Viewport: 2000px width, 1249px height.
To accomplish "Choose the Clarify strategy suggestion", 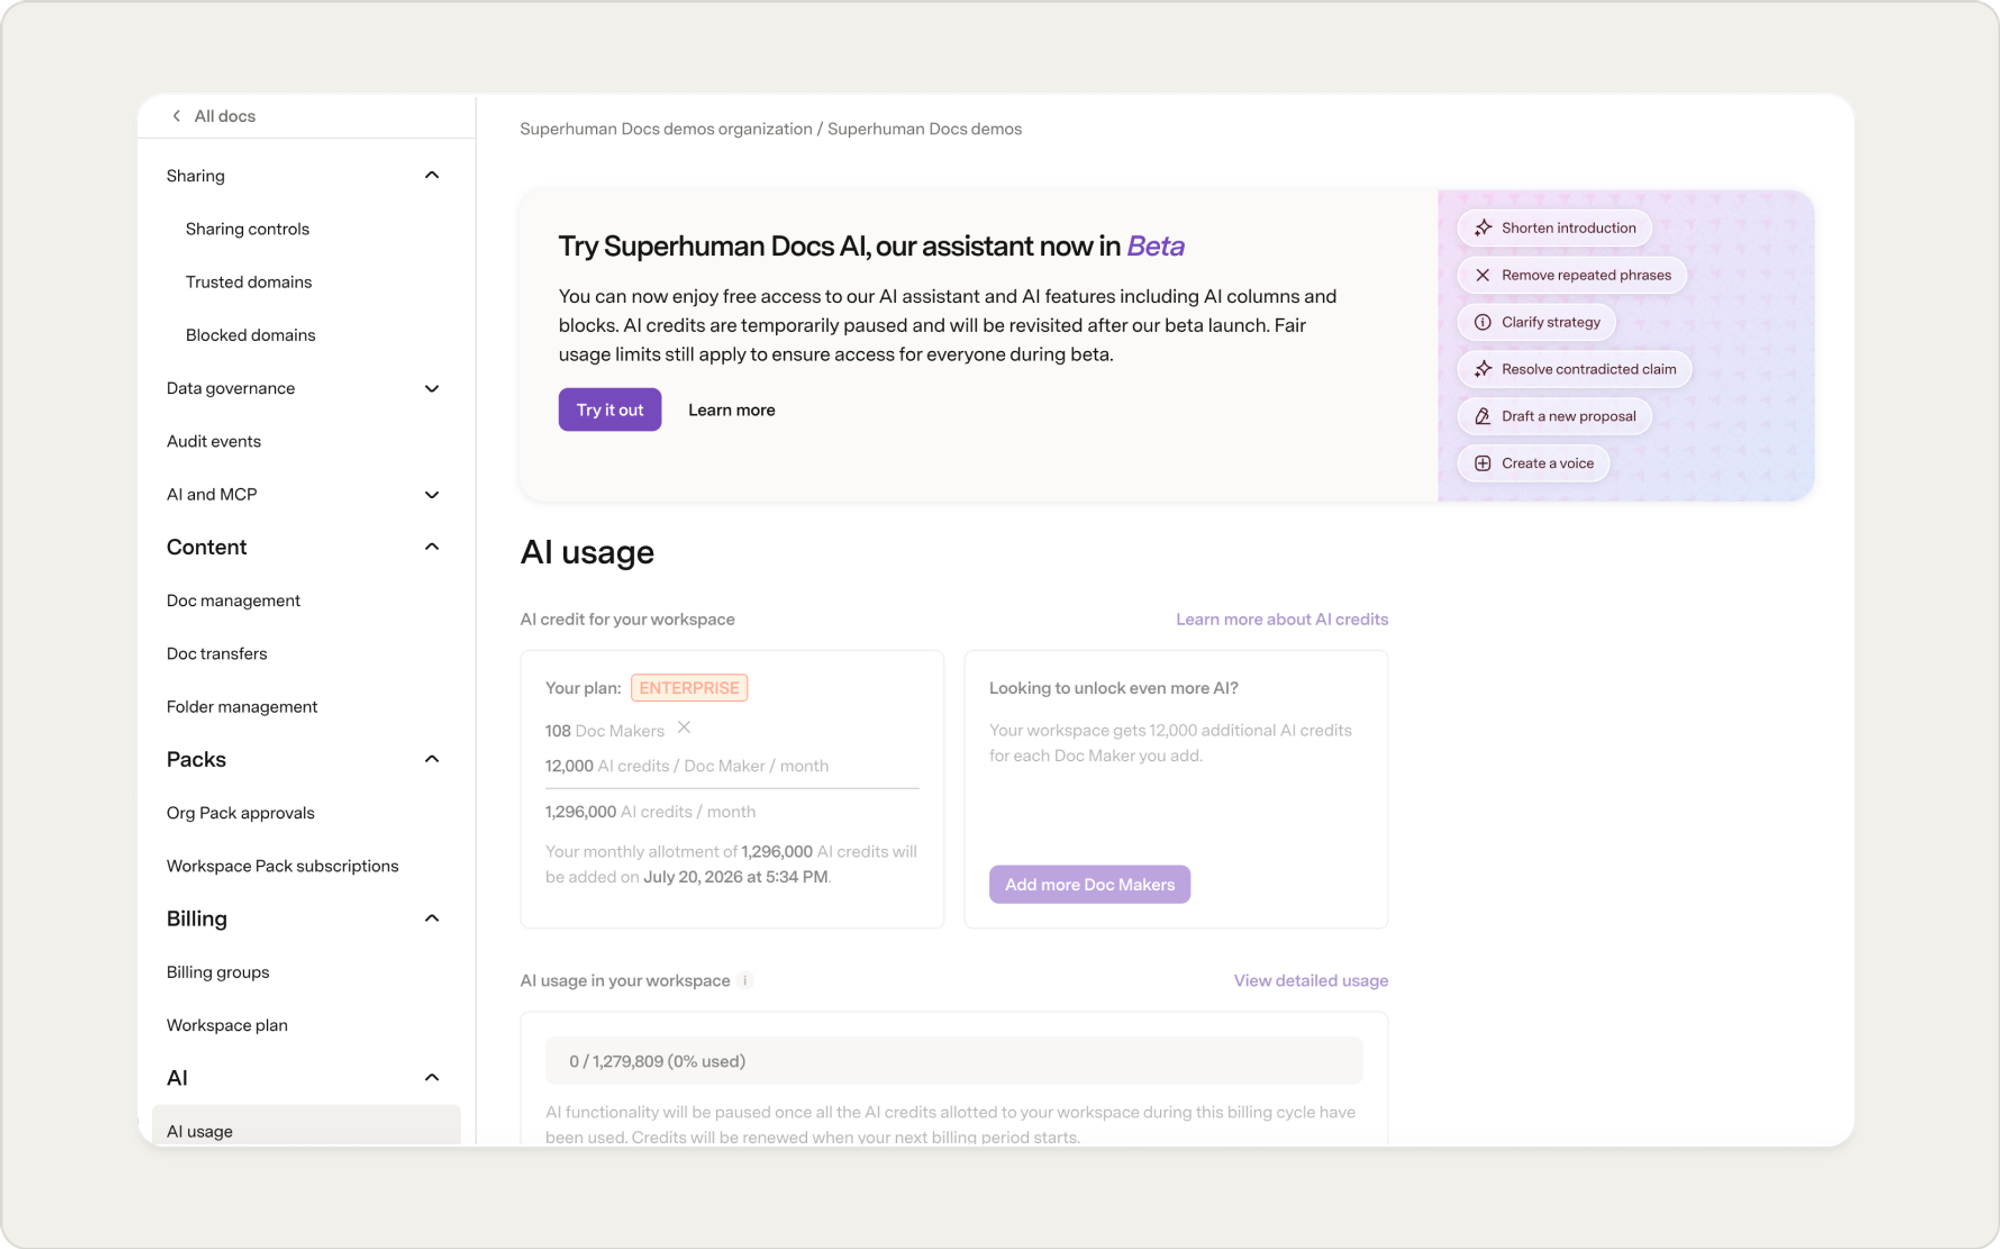I will (1537, 322).
